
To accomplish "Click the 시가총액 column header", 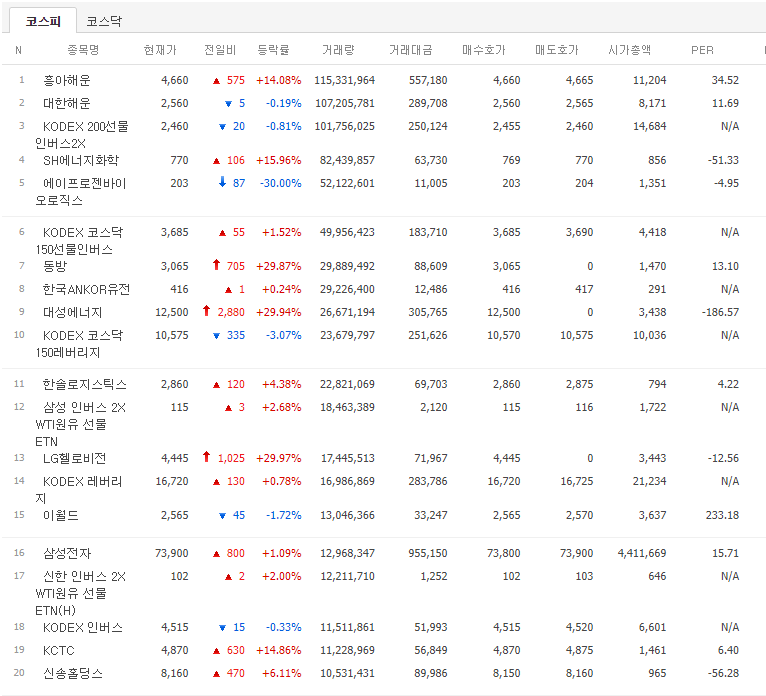I will (629, 50).
